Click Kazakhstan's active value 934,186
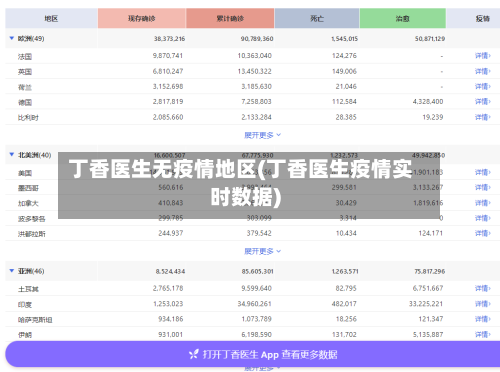500x372 pixels. [x=171, y=319]
